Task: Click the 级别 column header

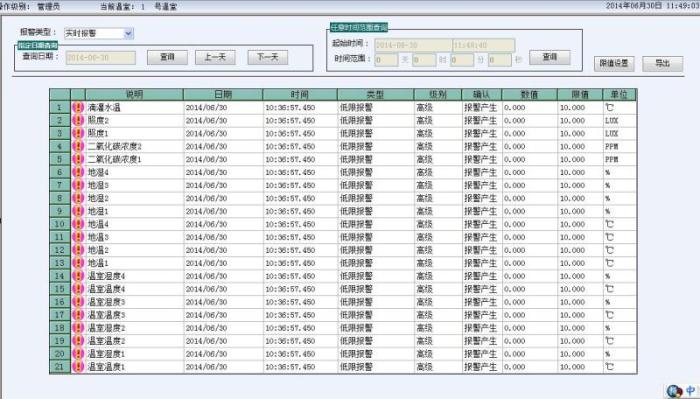Action: tap(438, 94)
